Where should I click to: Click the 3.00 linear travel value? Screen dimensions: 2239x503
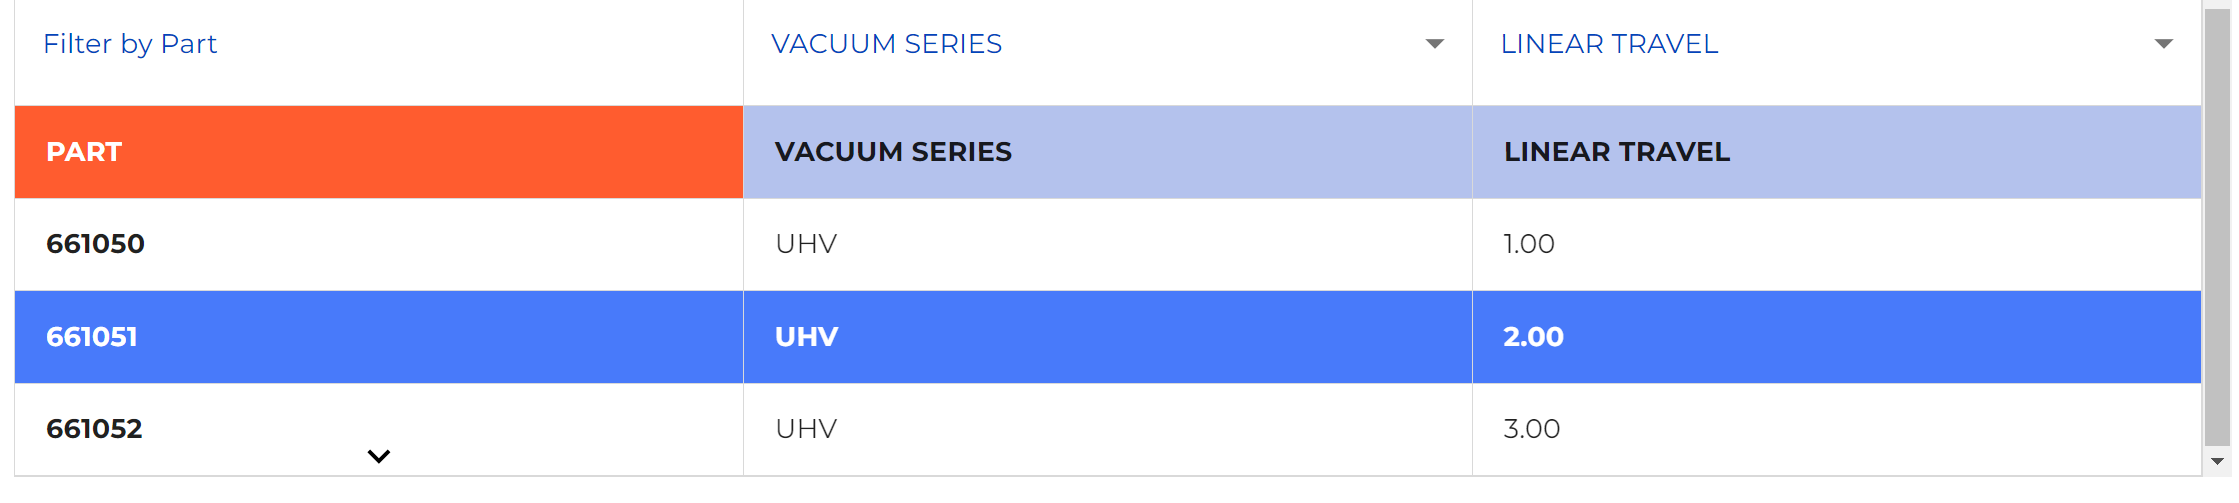[1531, 429]
